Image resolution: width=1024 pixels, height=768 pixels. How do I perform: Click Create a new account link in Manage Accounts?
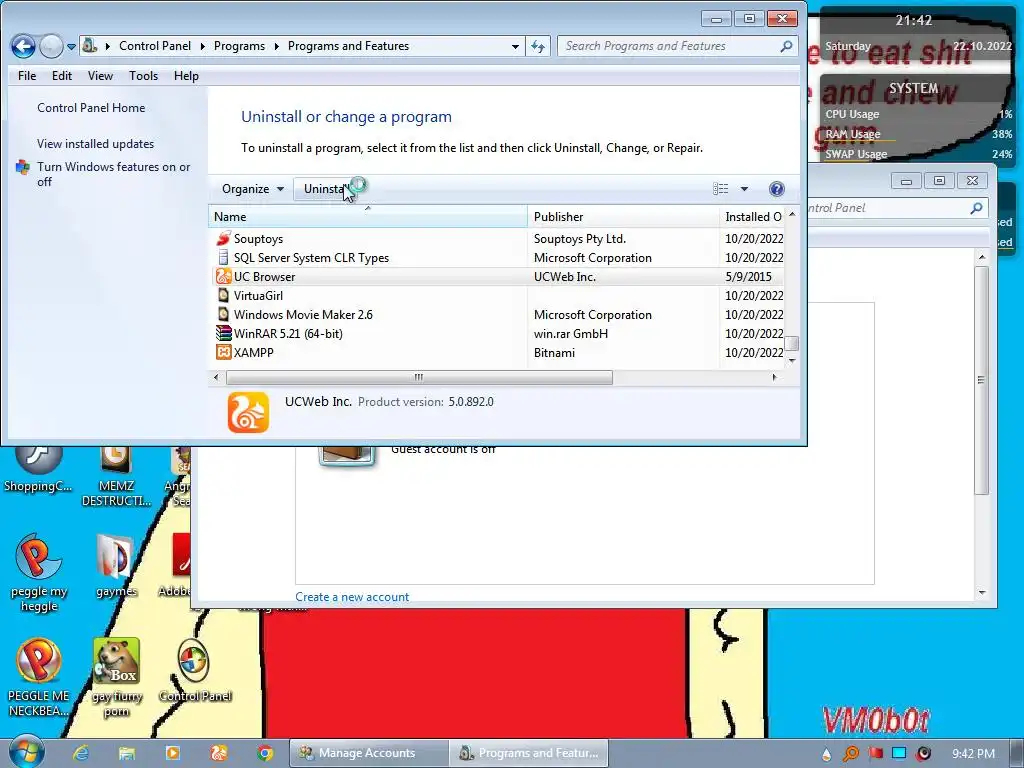click(352, 597)
